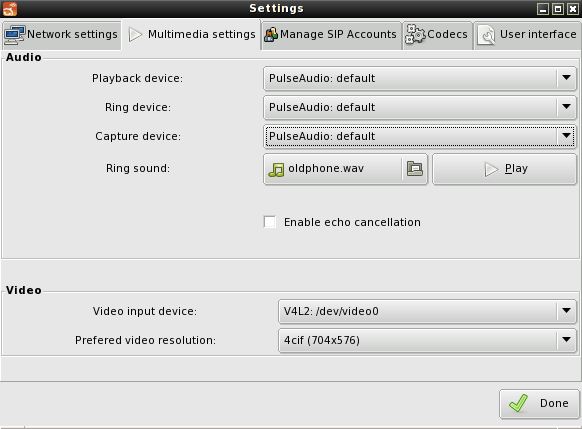This screenshot has width=582, height=429.
Task: Open the Network settings tab
Action: click(61, 35)
